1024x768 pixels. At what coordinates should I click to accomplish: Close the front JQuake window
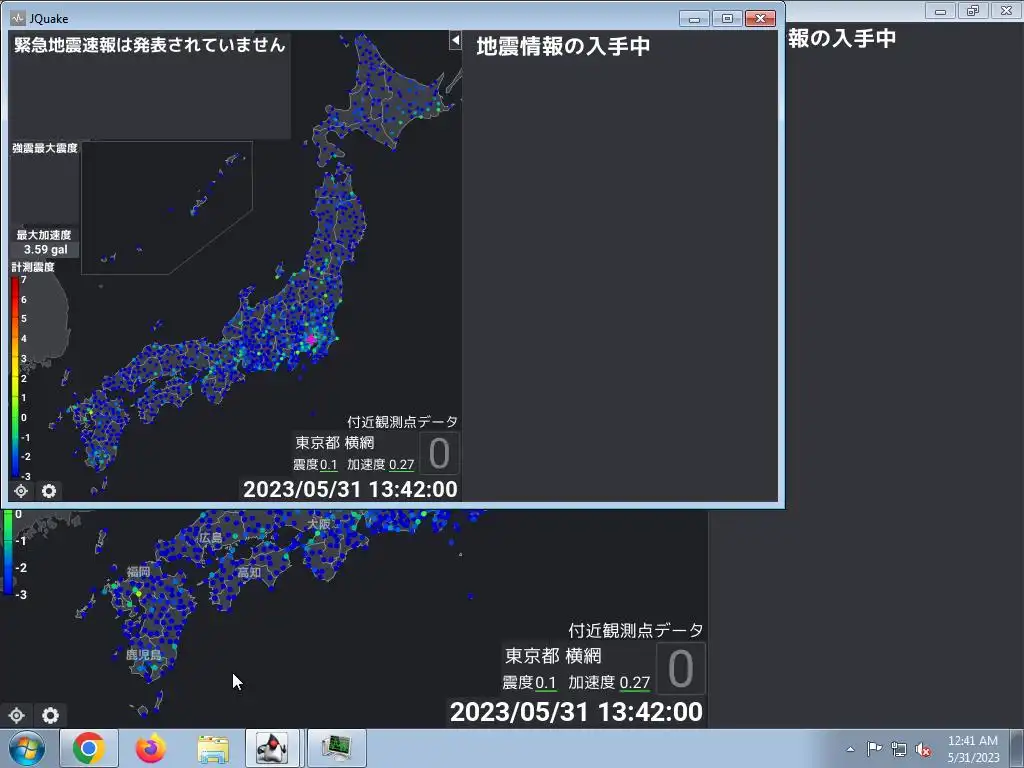point(760,18)
